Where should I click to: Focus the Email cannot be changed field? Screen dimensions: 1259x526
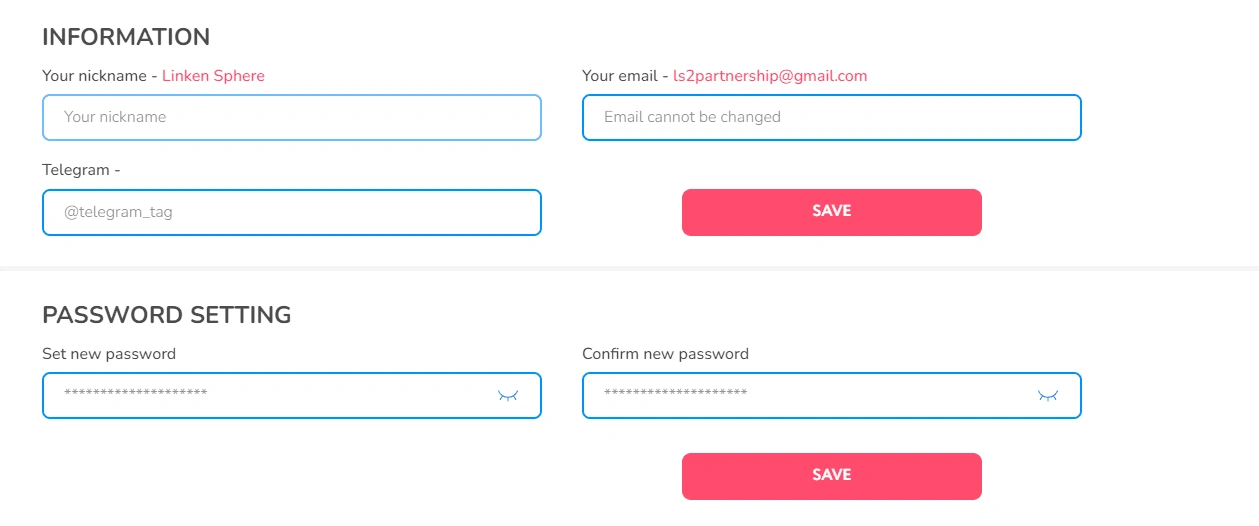point(831,117)
